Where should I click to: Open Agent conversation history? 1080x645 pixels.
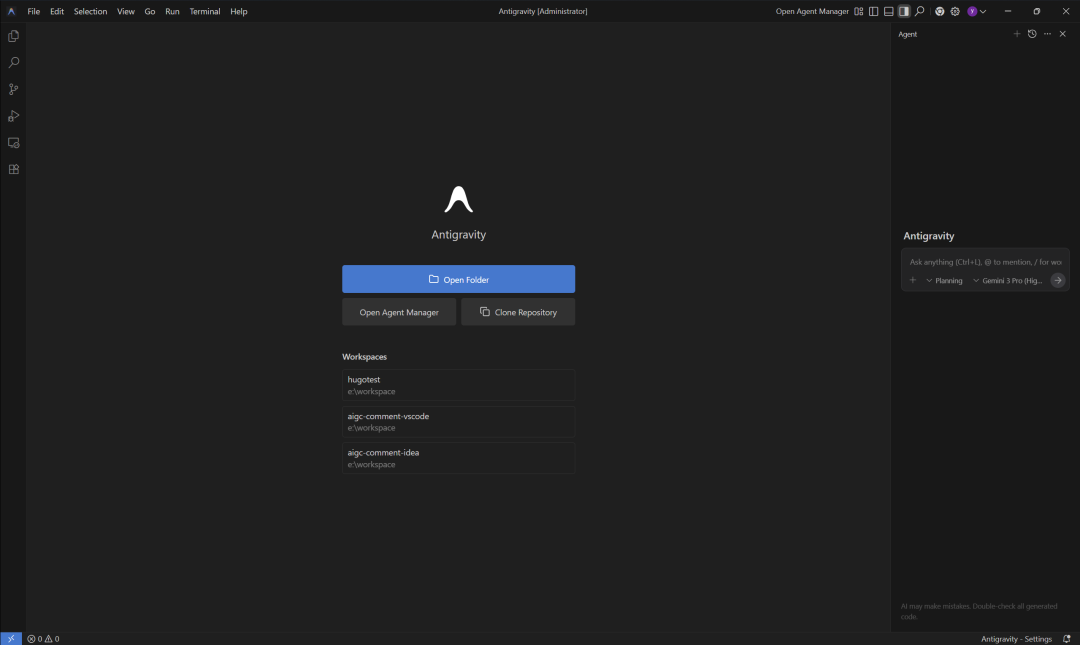click(x=1032, y=34)
